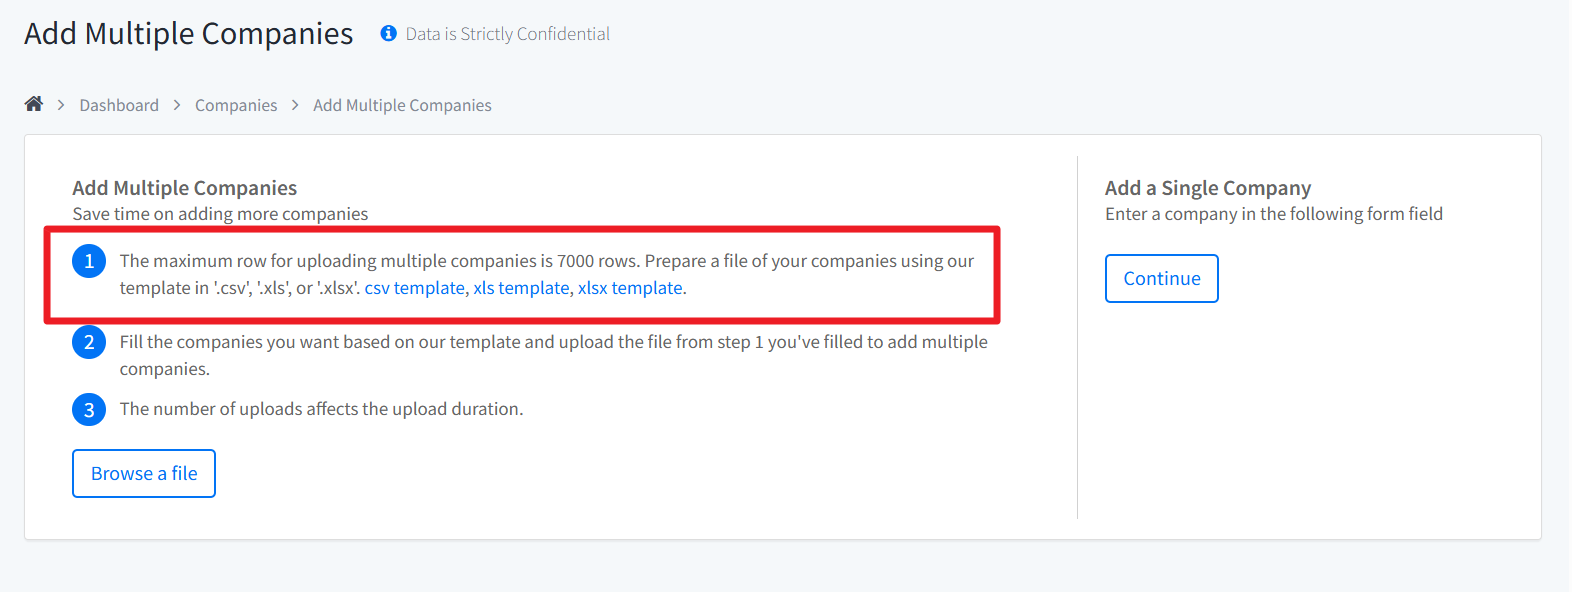Image resolution: width=1572 pixels, height=592 pixels.
Task: Click the chevron right after the home icon
Action: (61, 105)
